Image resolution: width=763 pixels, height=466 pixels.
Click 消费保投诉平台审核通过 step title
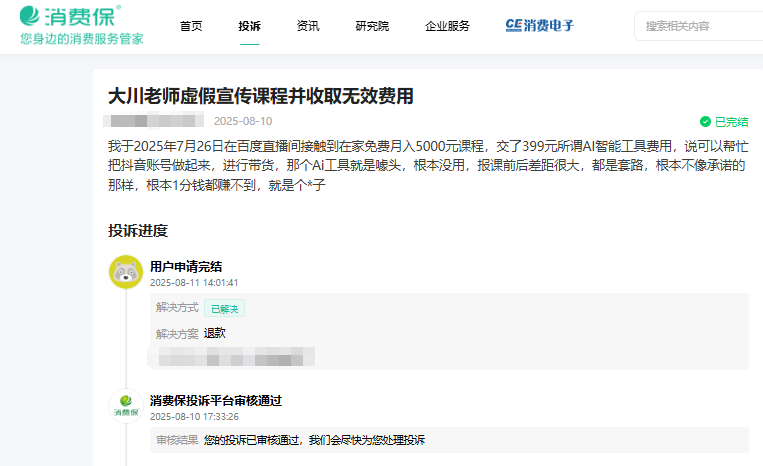coord(216,401)
